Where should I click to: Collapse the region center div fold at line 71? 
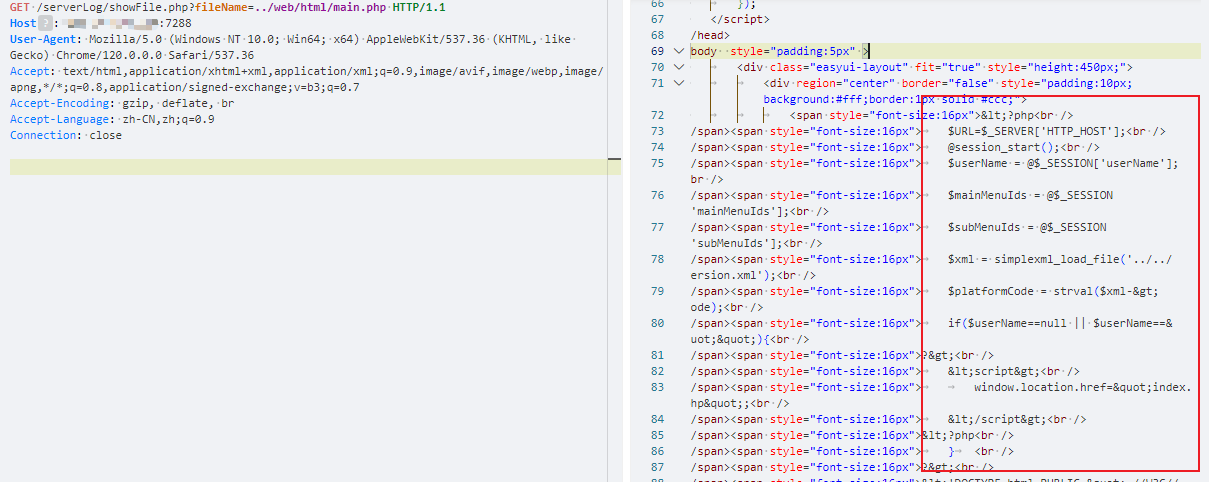[680, 83]
